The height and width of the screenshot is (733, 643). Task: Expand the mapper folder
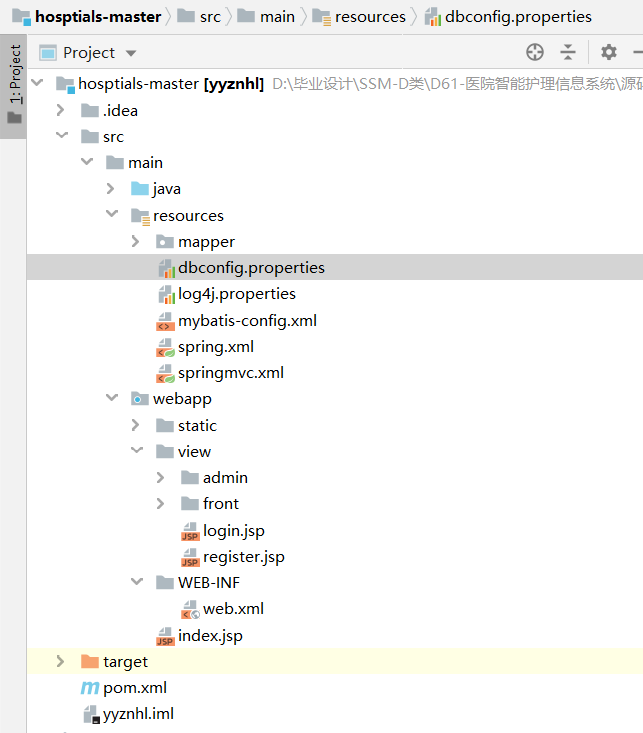click(136, 242)
